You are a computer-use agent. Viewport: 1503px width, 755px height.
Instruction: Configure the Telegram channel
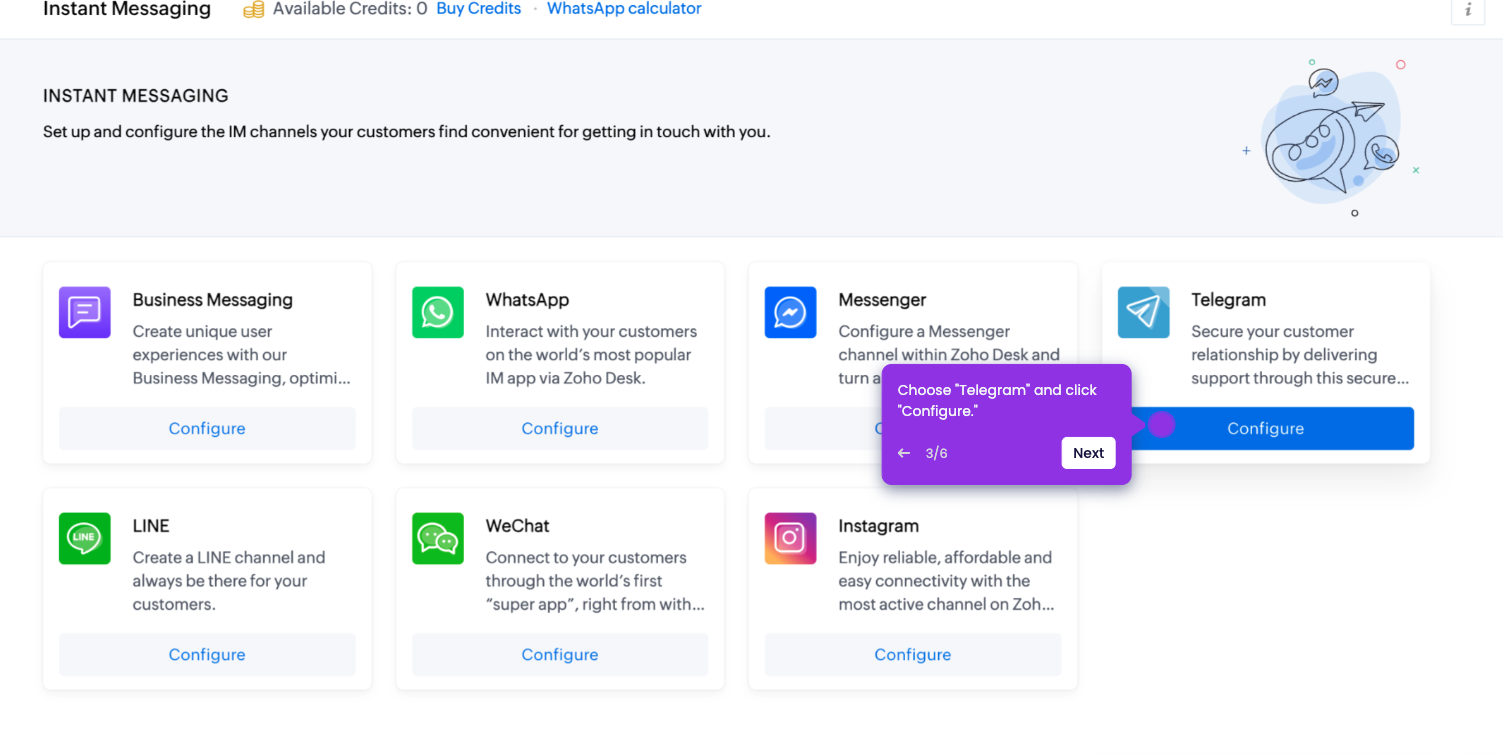[1266, 428]
